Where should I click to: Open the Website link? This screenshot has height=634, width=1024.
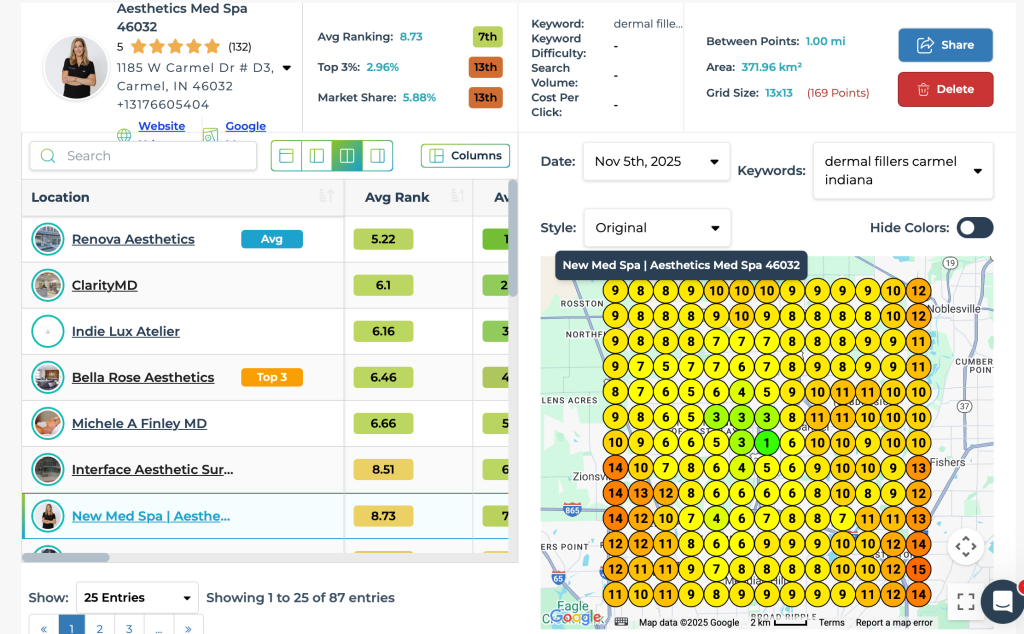click(x=161, y=126)
